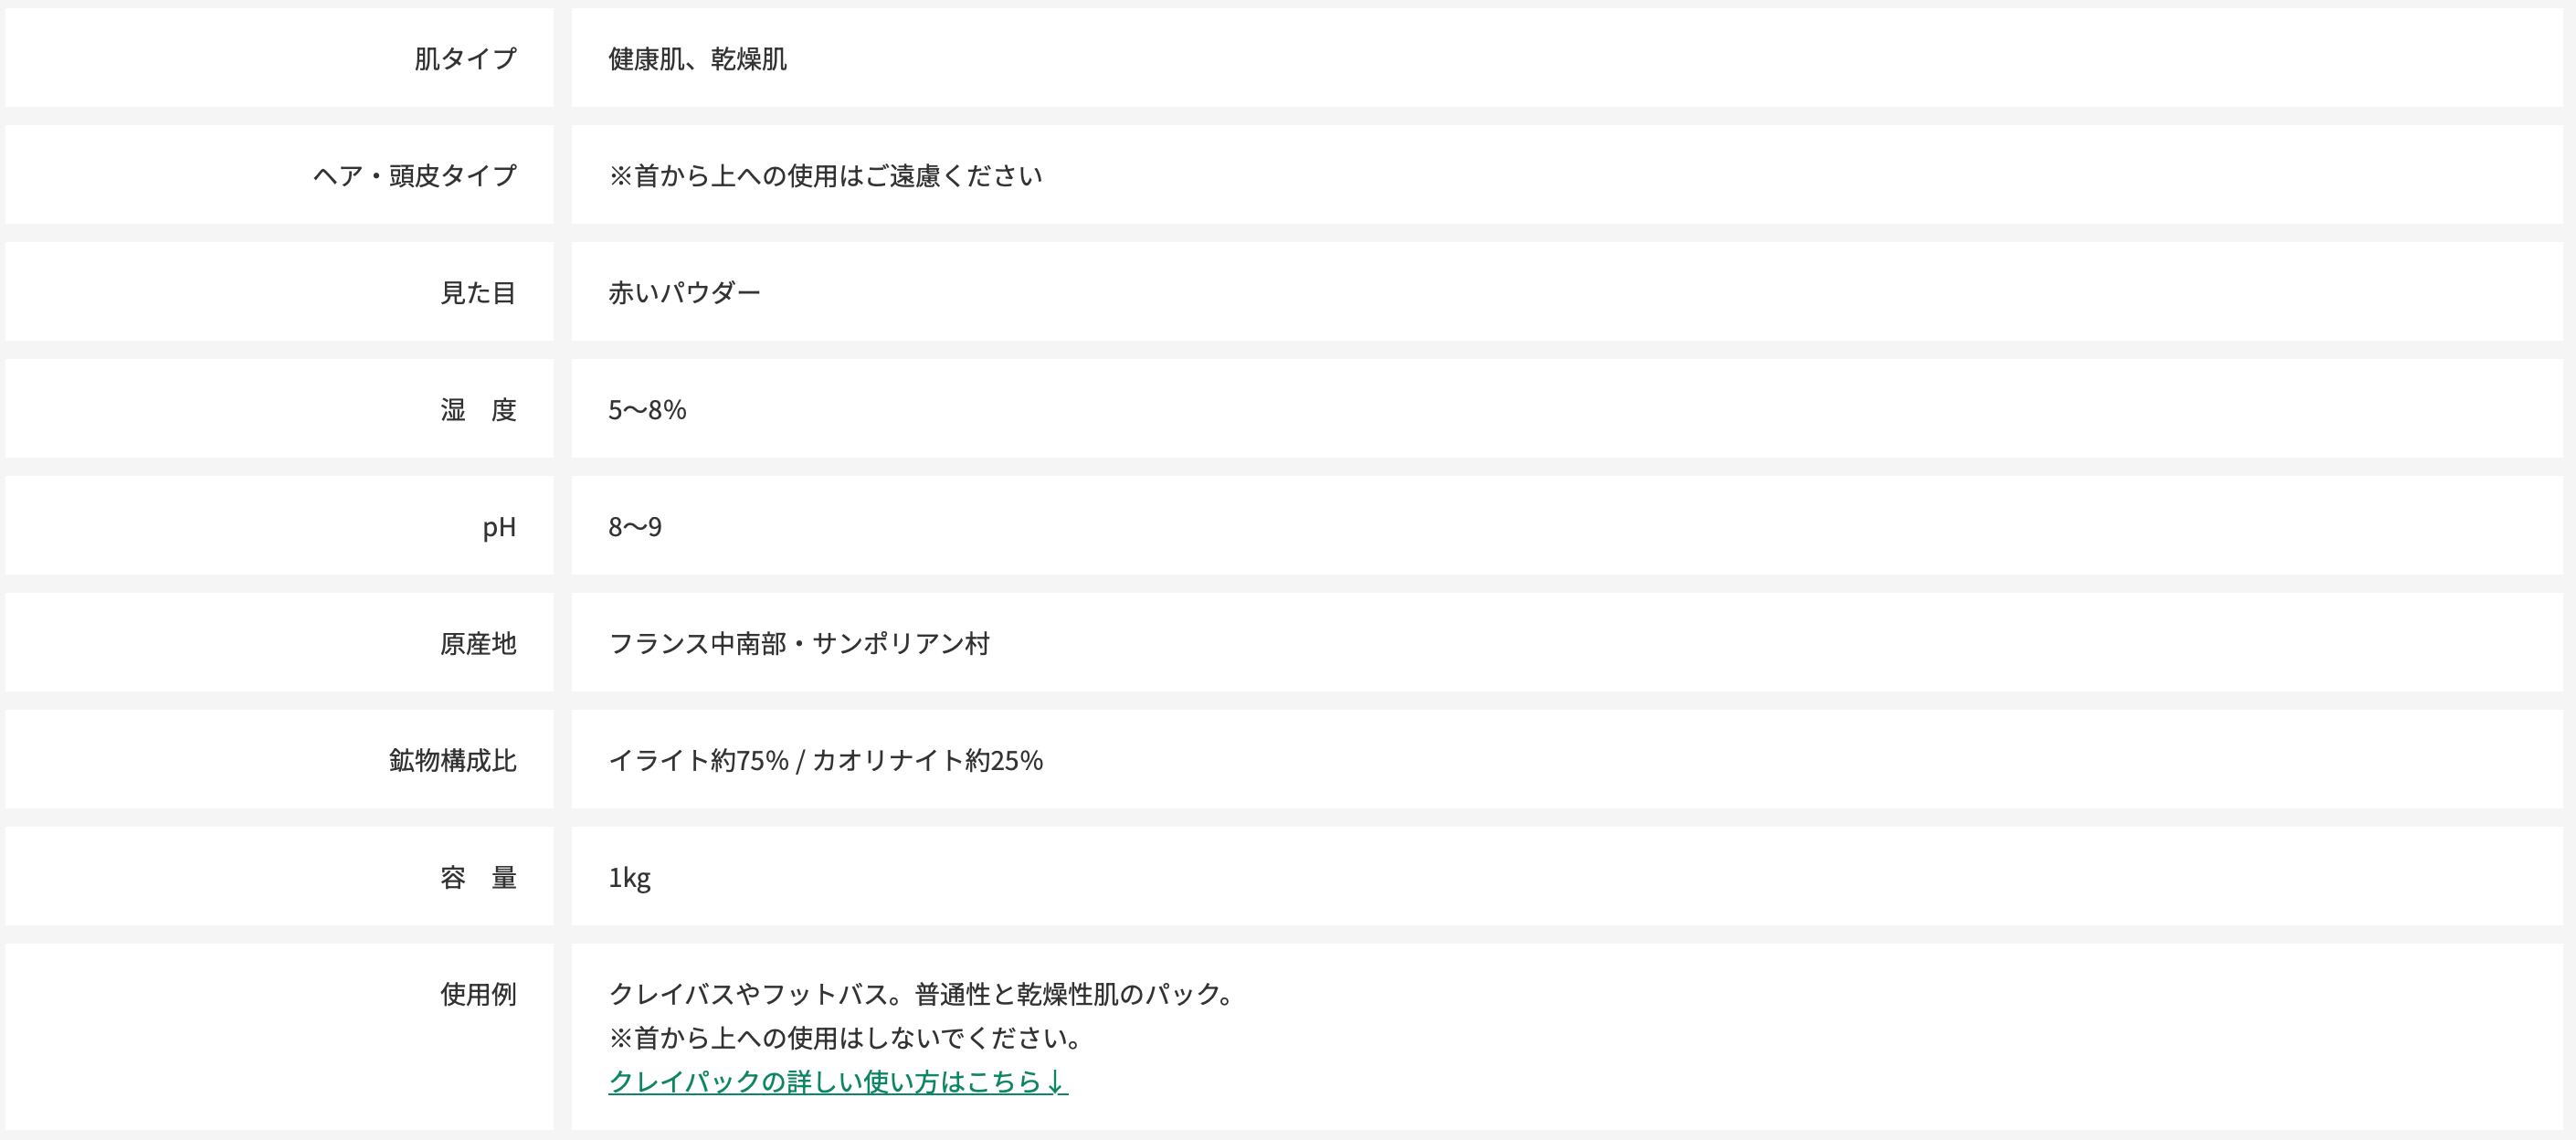Image resolution: width=2576 pixels, height=1140 pixels.
Task: Click the クレイバスやフットバス usage description line
Action: [x=920, y=994]
